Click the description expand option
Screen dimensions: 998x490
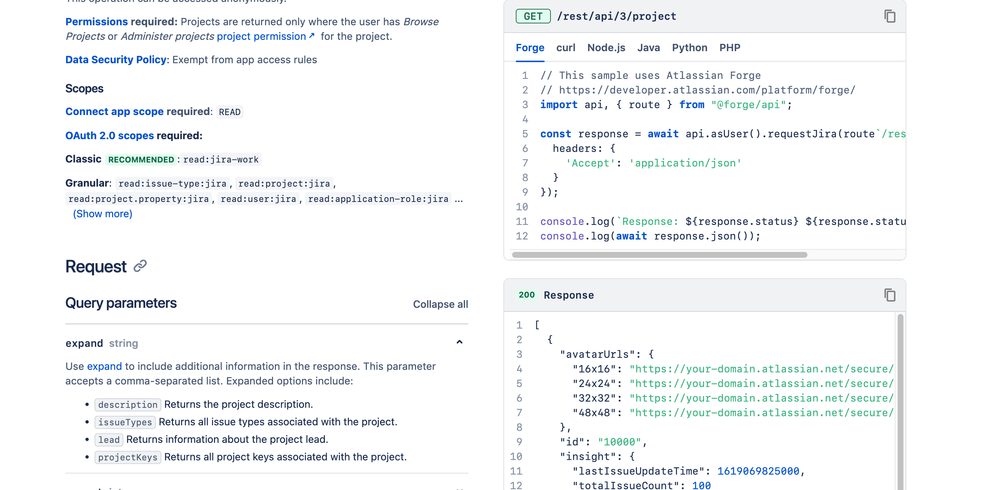coord(128,405)
